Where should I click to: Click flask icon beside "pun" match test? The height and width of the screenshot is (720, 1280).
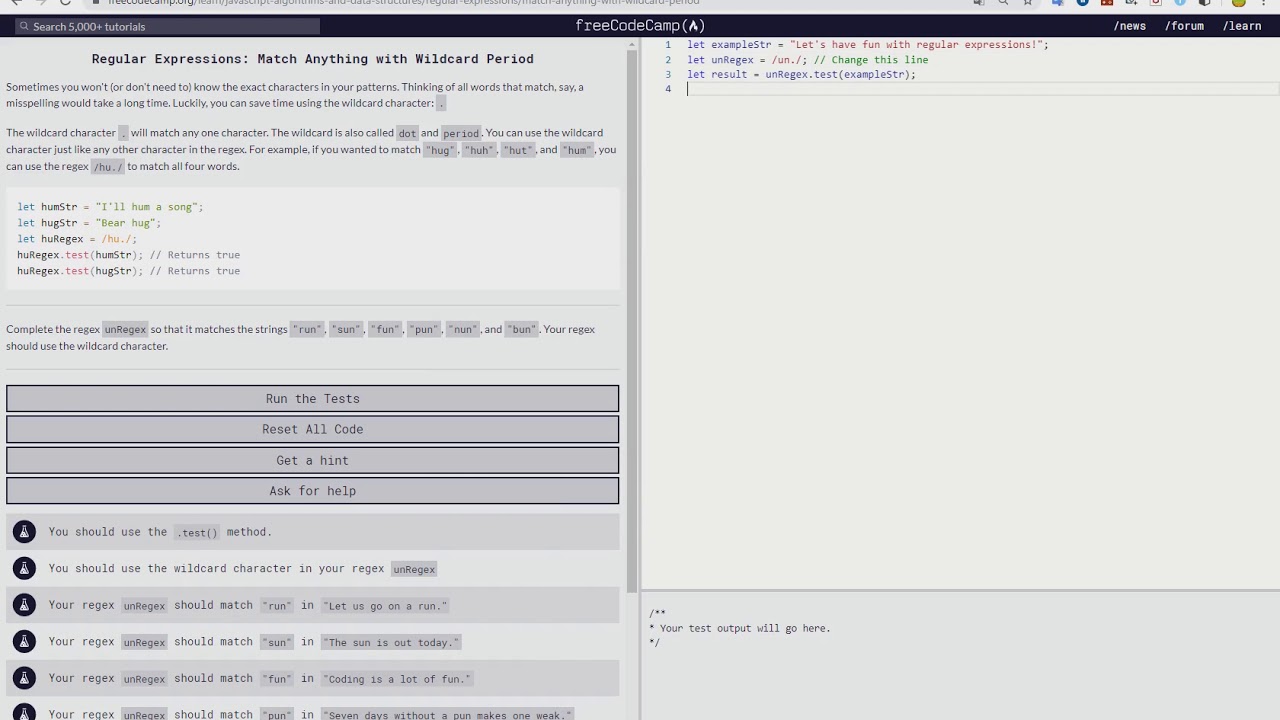click(x=24, y=714)
